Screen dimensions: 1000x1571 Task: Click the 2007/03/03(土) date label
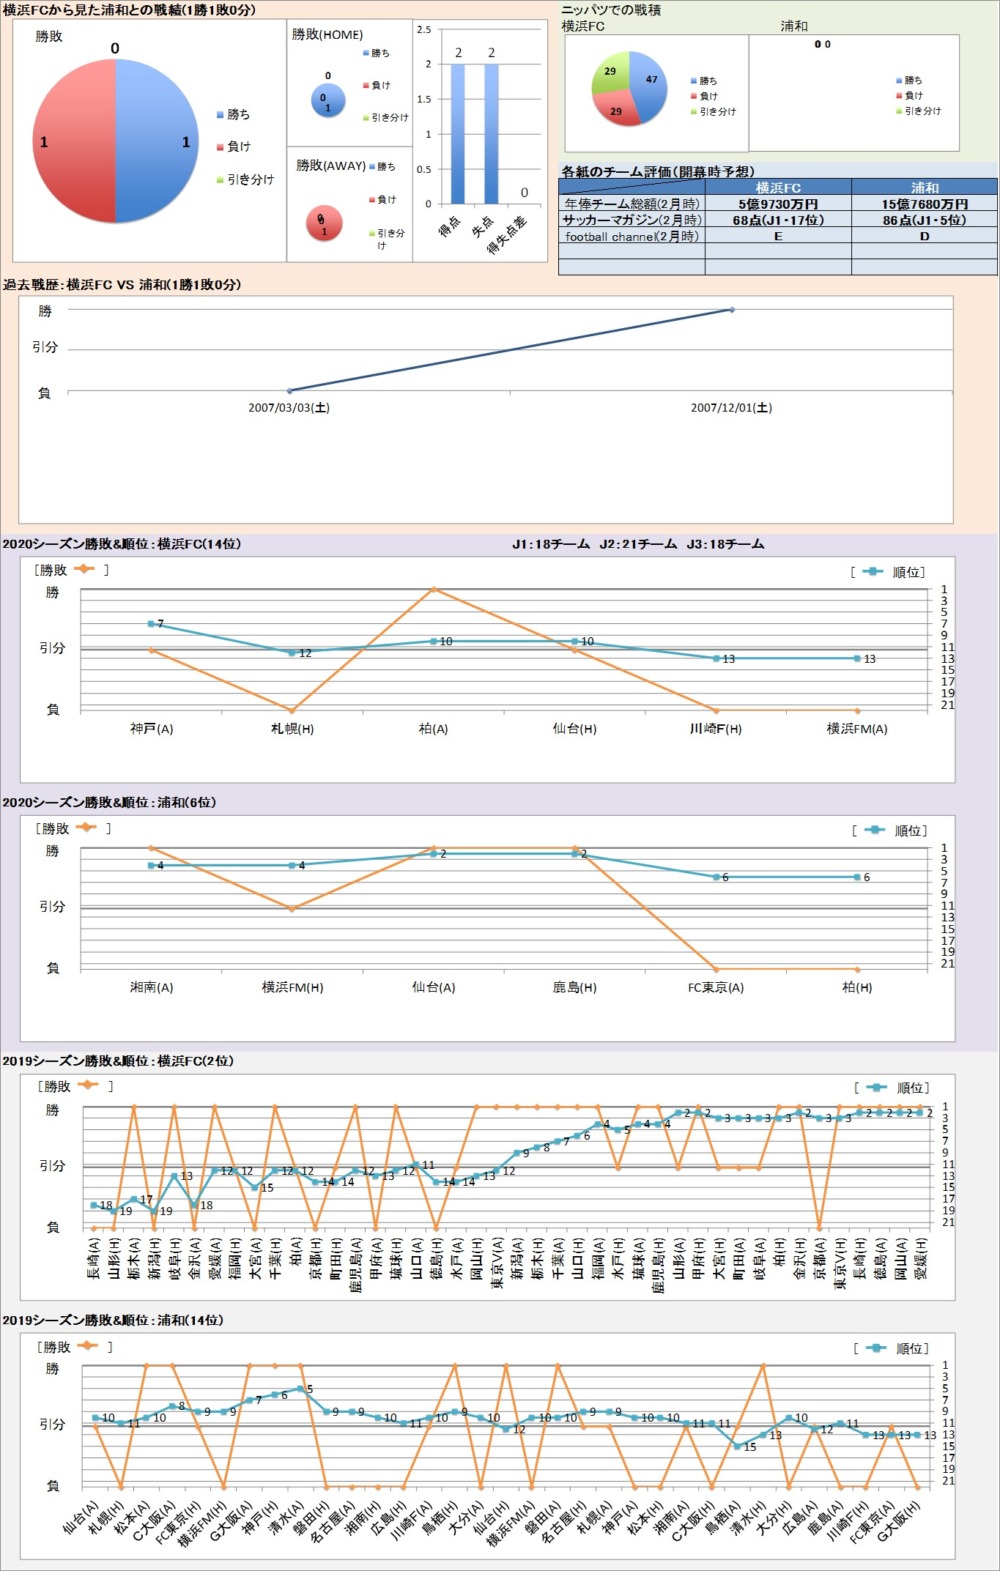(x=288, y=408)
